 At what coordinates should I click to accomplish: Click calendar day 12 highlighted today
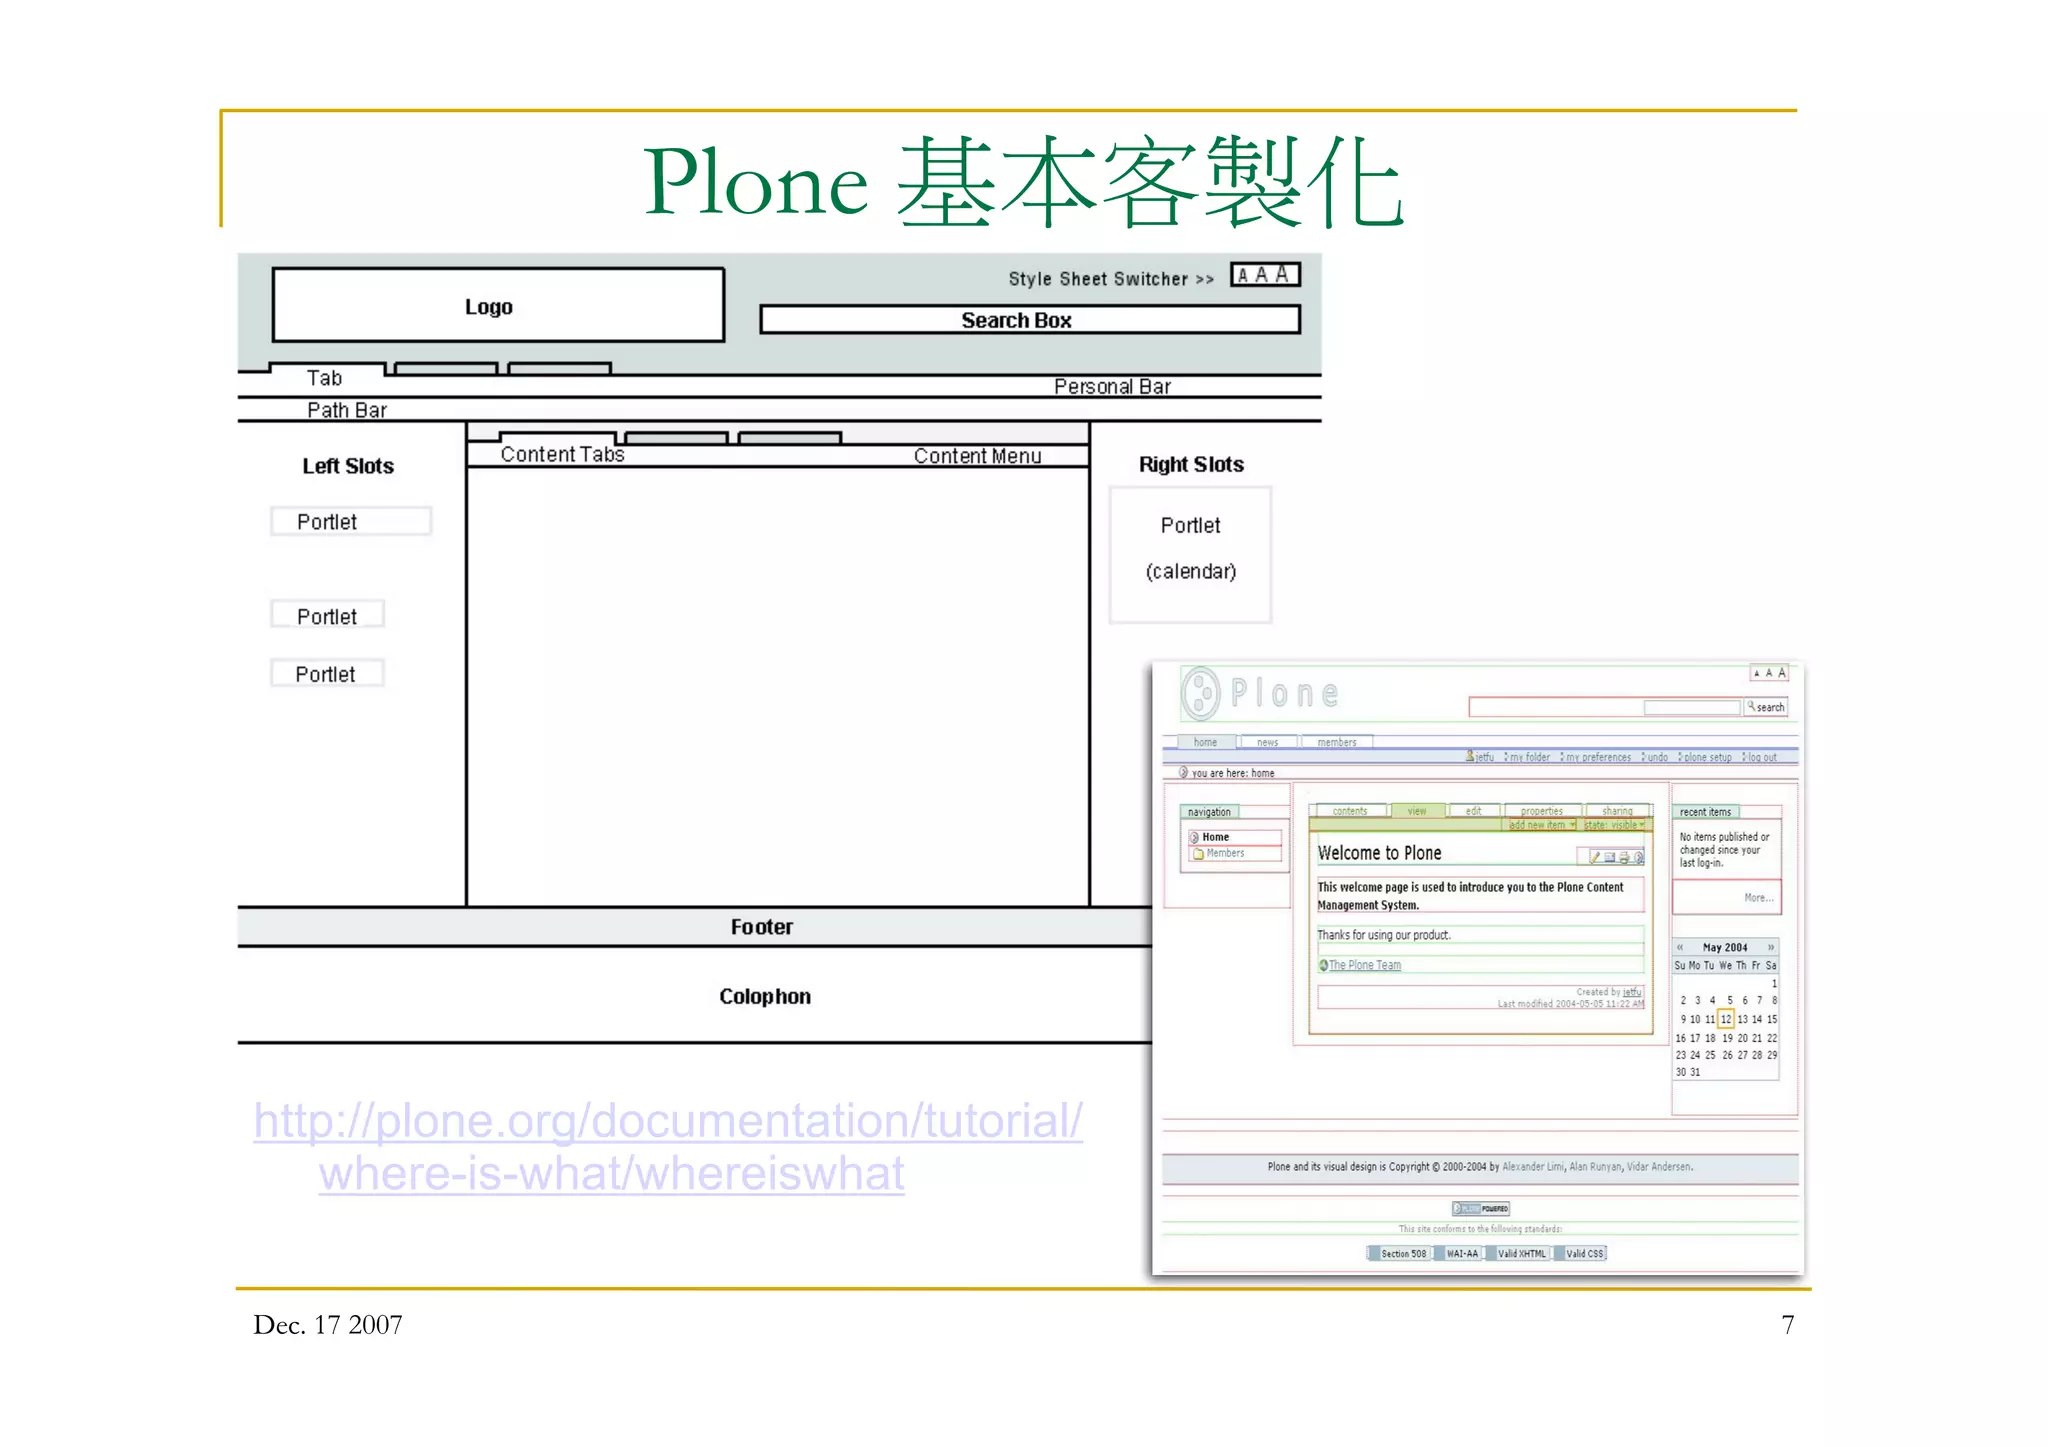(x=1725, y=1019)
